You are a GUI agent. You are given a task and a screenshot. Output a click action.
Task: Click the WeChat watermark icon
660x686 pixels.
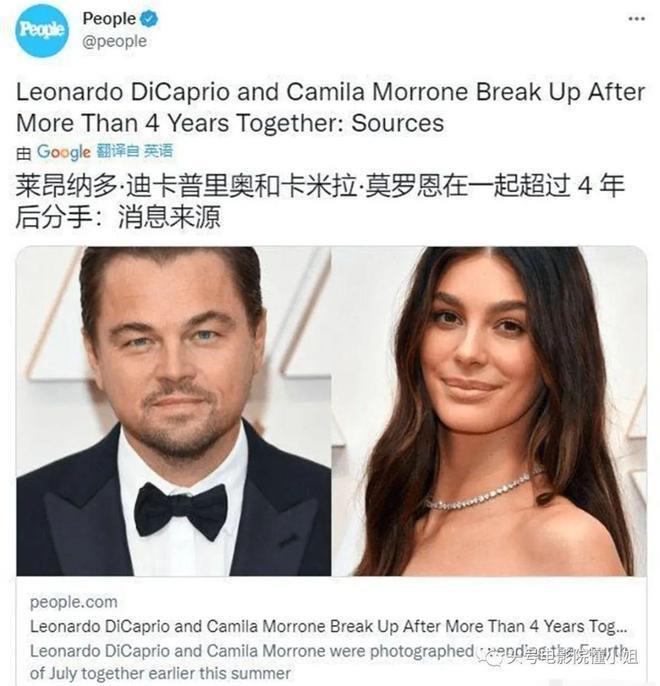click(x=495, y=656)
